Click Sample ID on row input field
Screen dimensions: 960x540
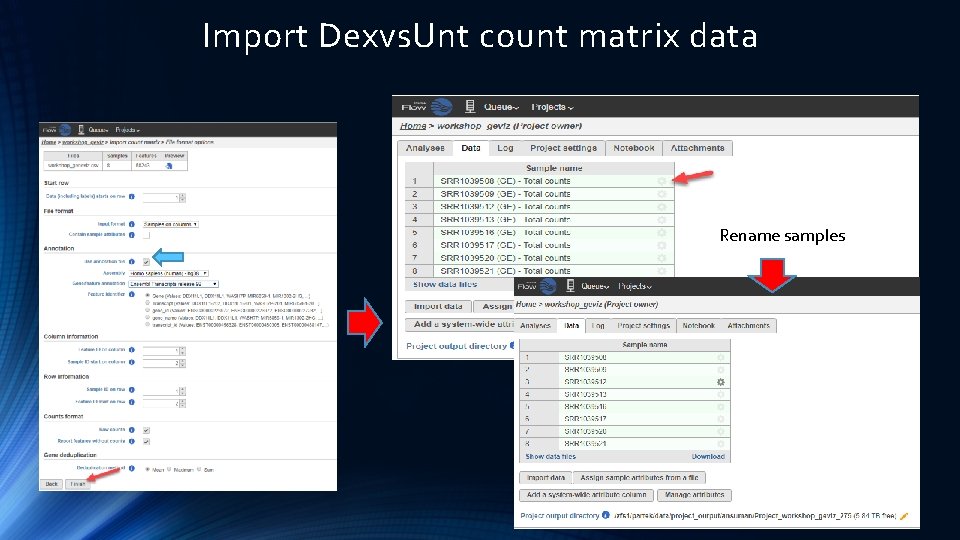click(x=161, y=391)
